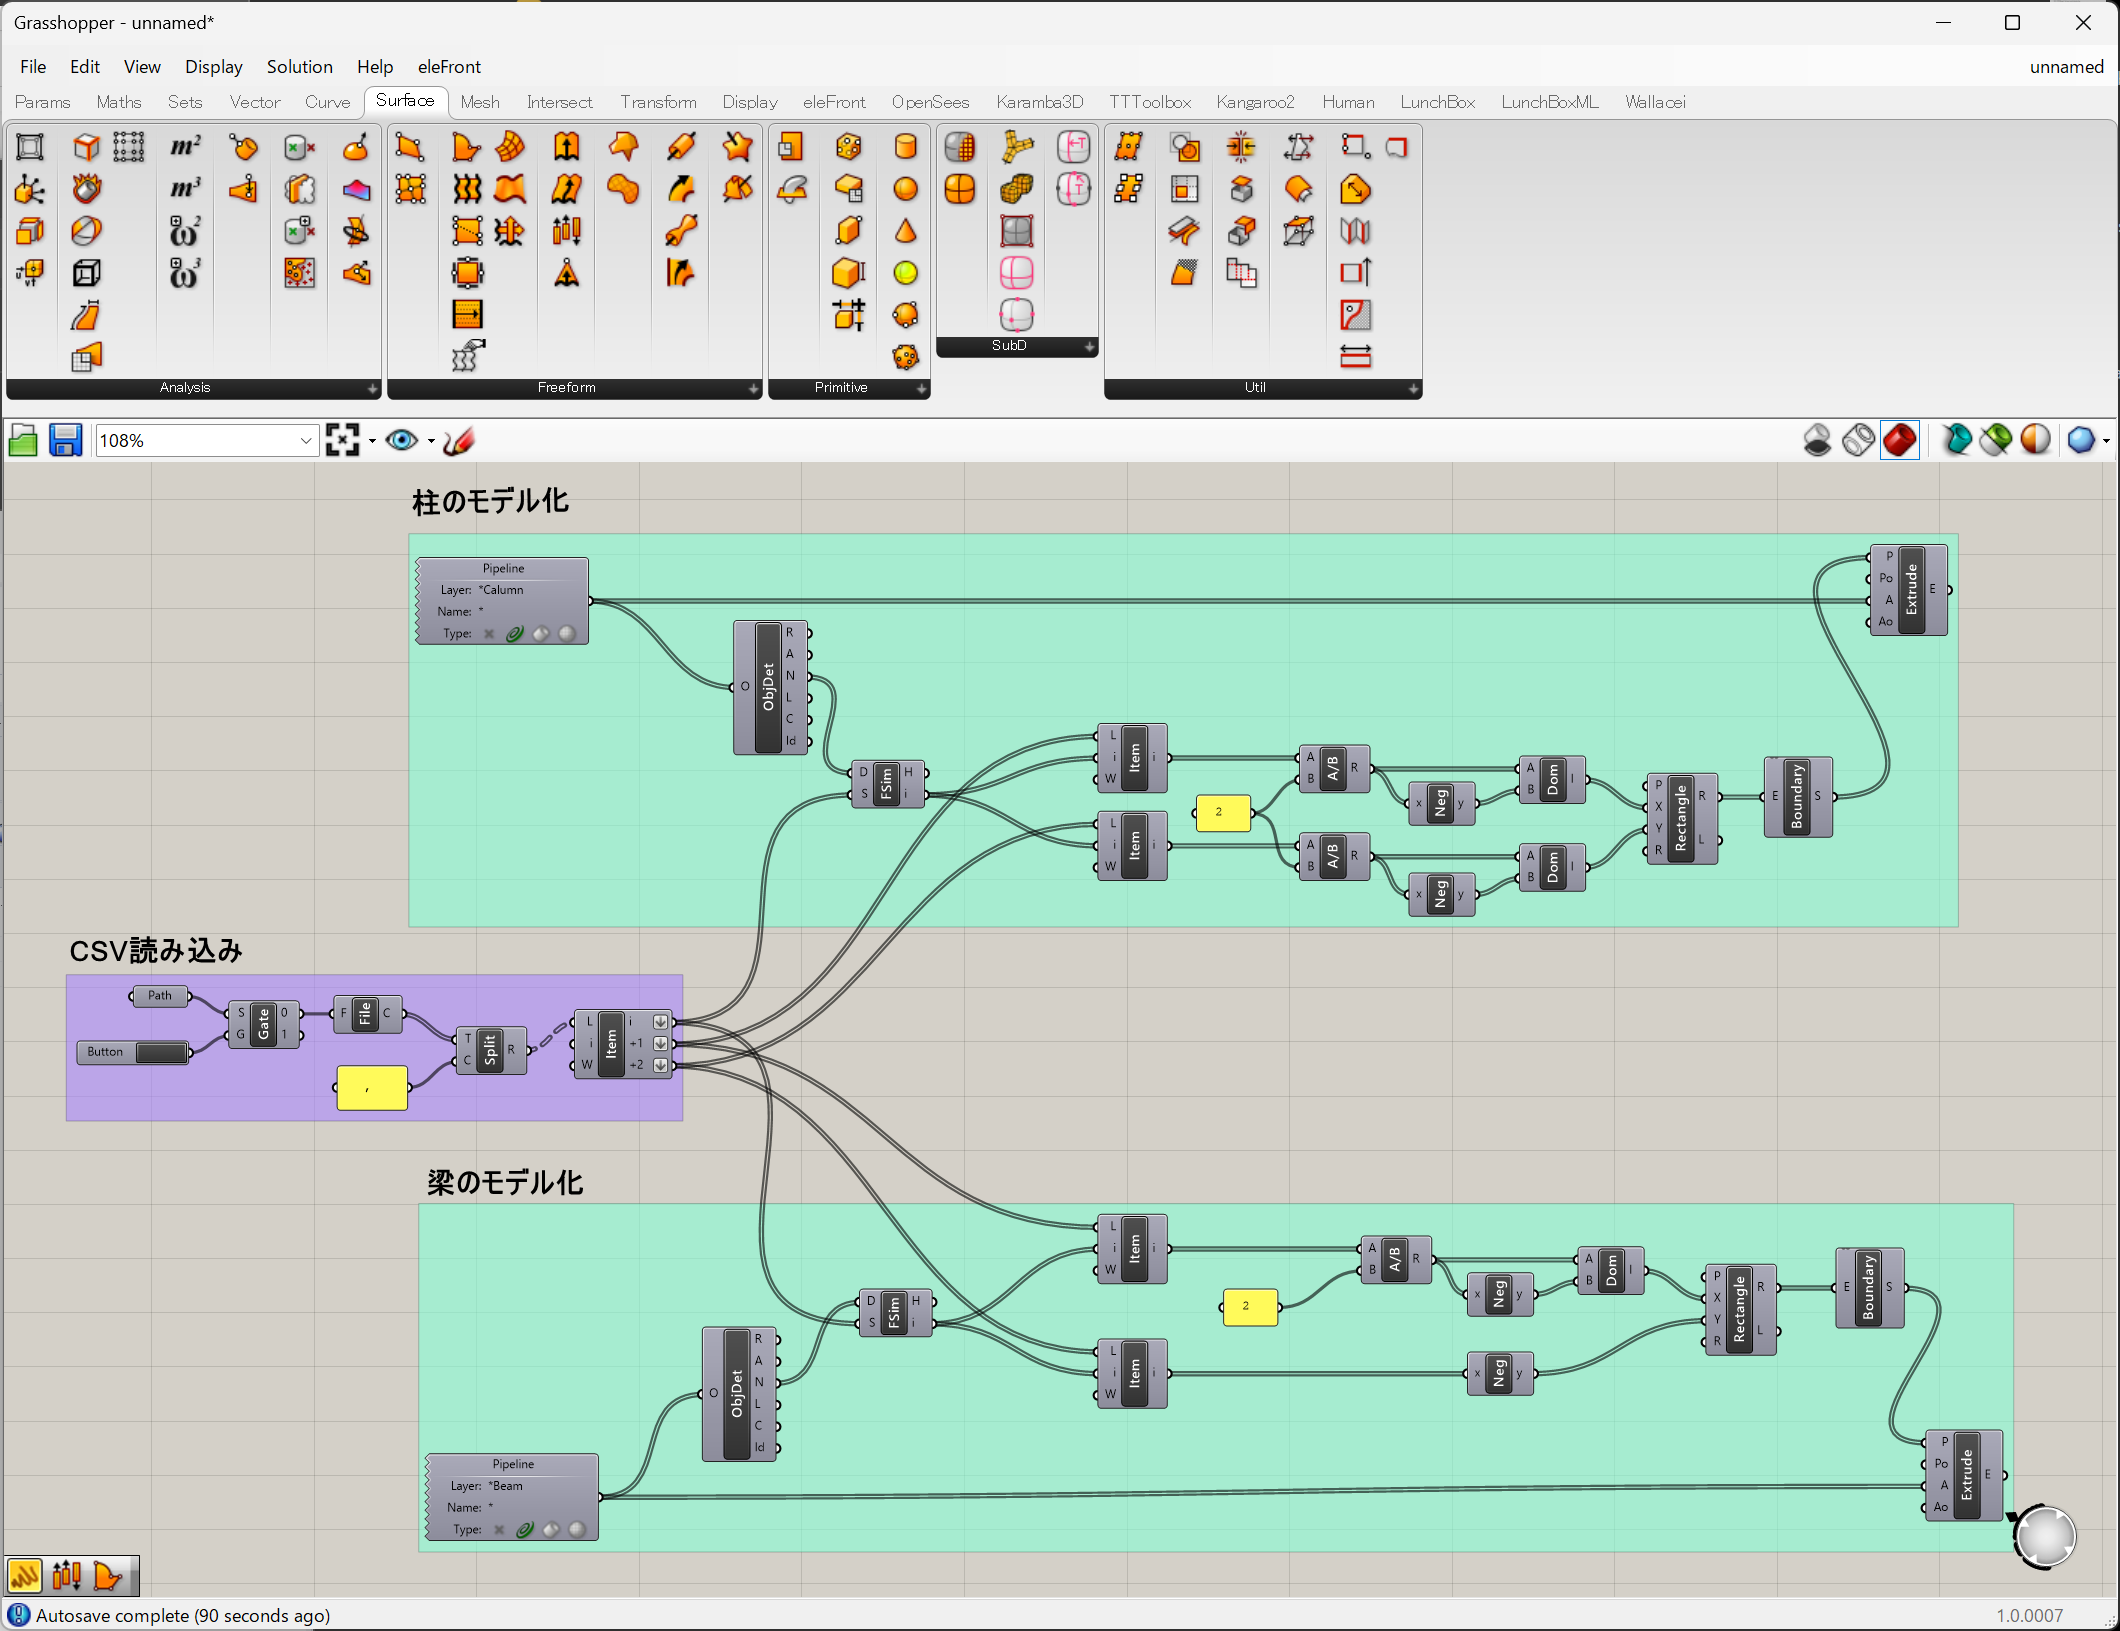Click the Cylinder primitive icon
The image size is (2120, 1631).
905,147
